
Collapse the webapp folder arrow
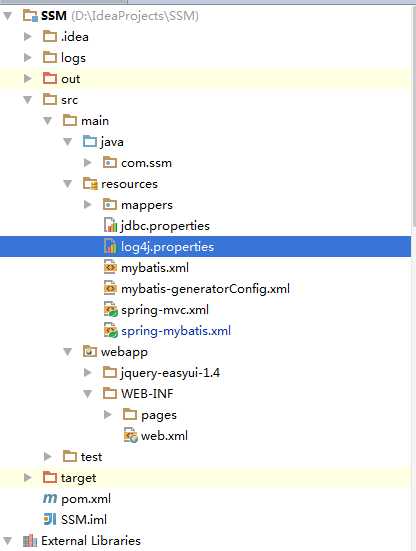point(67,352)
